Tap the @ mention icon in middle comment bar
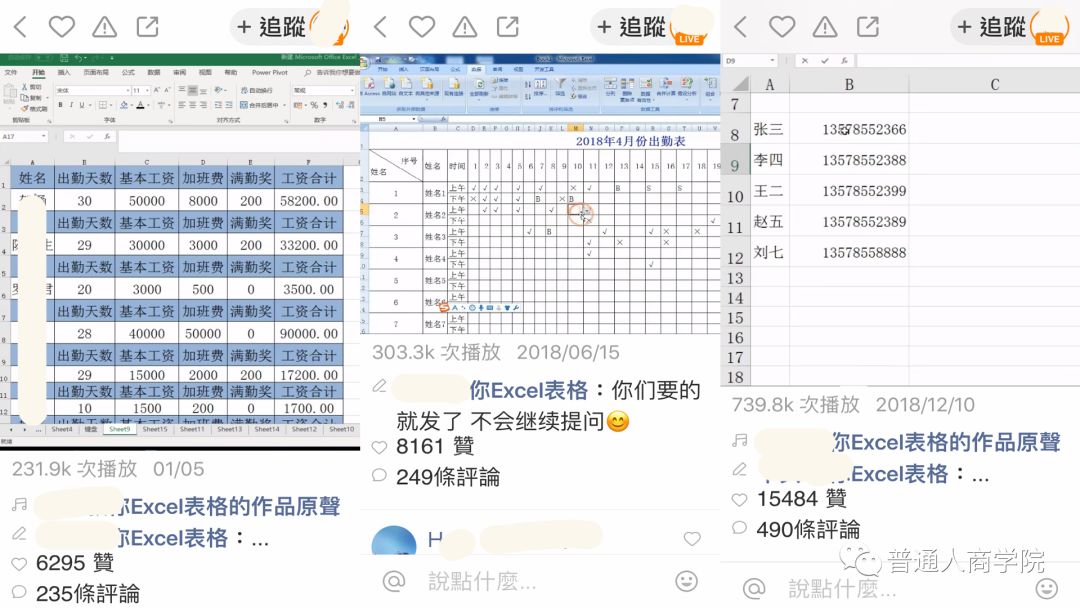 point(394,582)
